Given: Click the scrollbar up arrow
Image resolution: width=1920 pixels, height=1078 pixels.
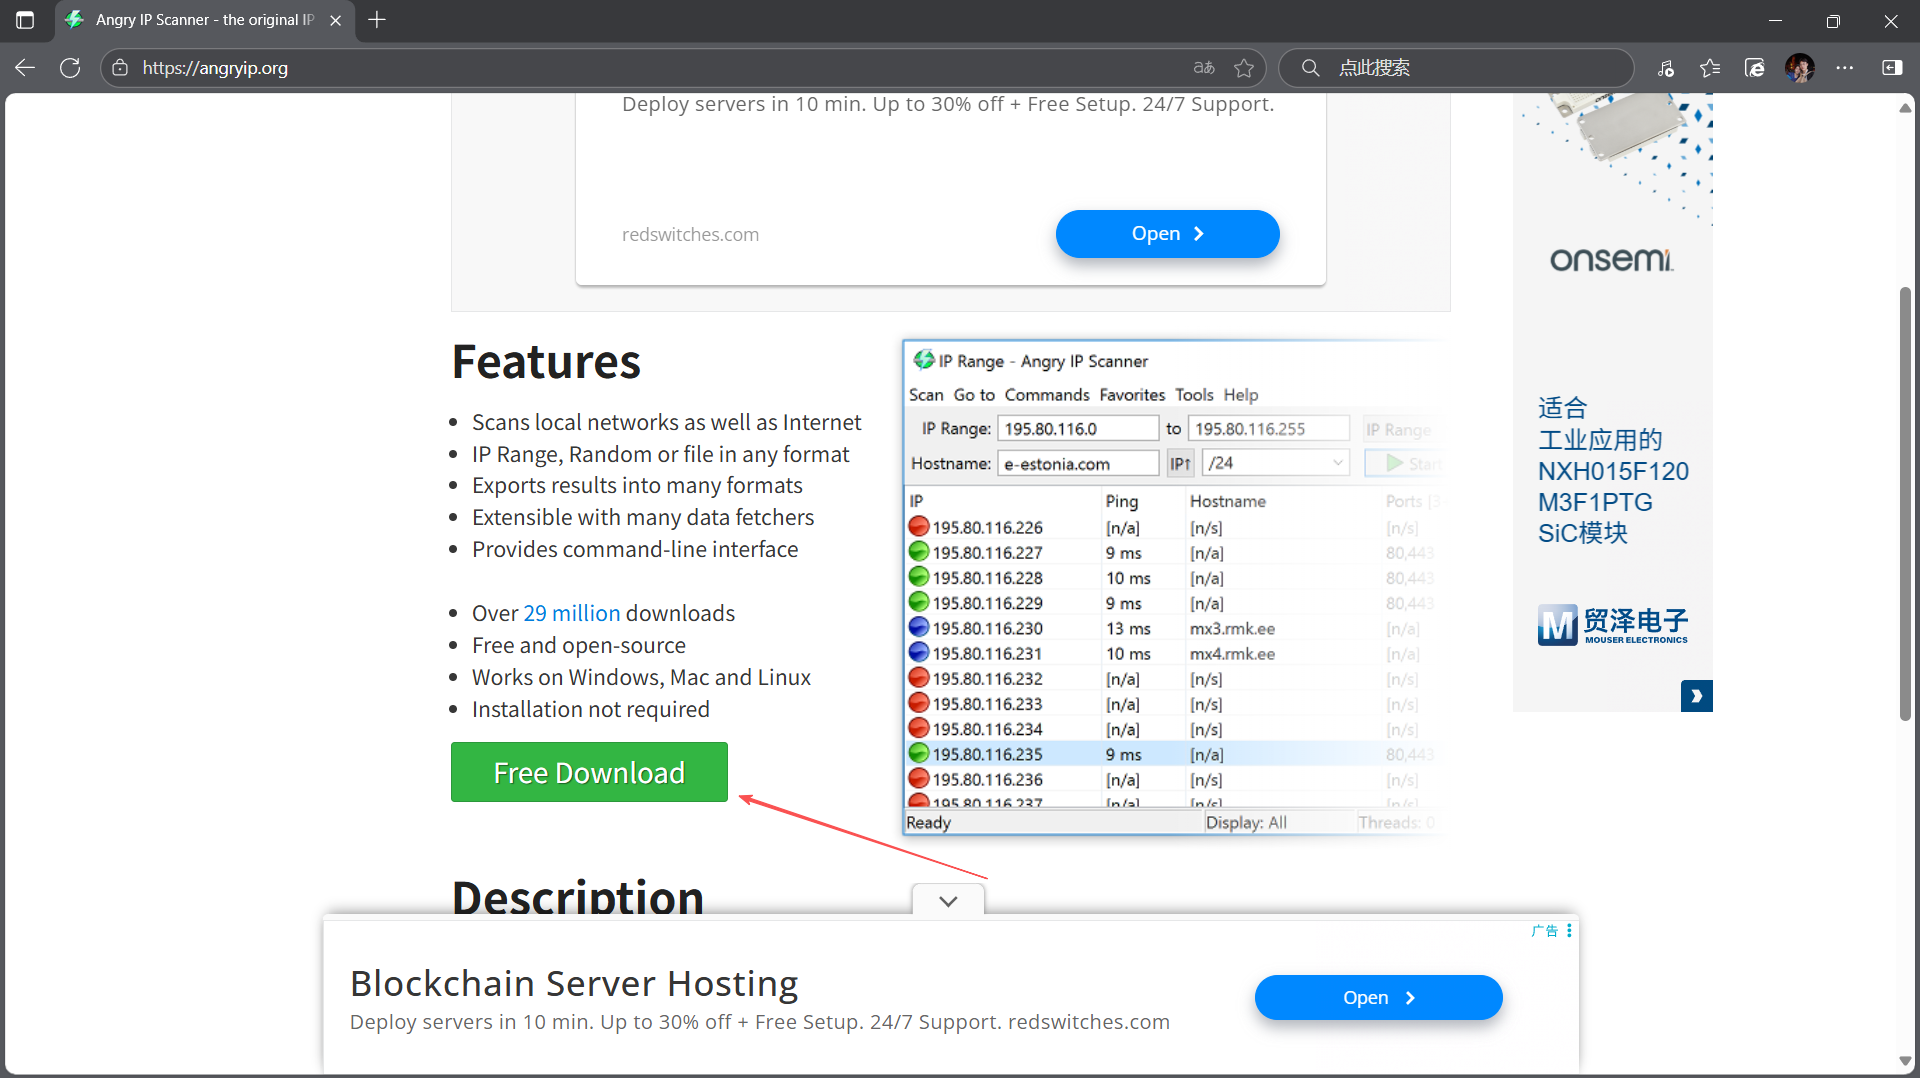Looking at the screenshot, I should click(1905, 108).
